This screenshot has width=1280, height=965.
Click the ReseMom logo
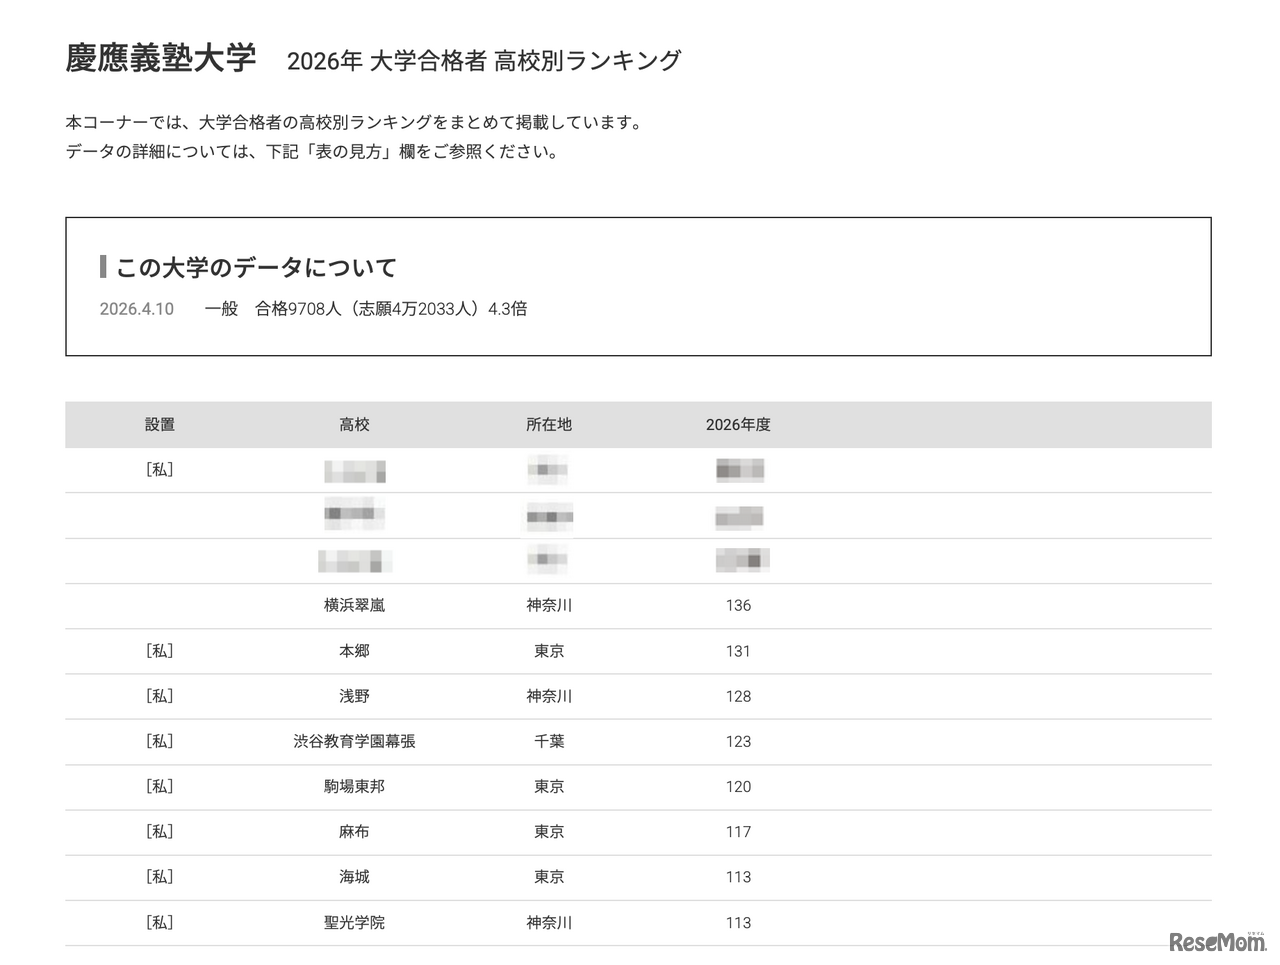(x=1216, y=940)
